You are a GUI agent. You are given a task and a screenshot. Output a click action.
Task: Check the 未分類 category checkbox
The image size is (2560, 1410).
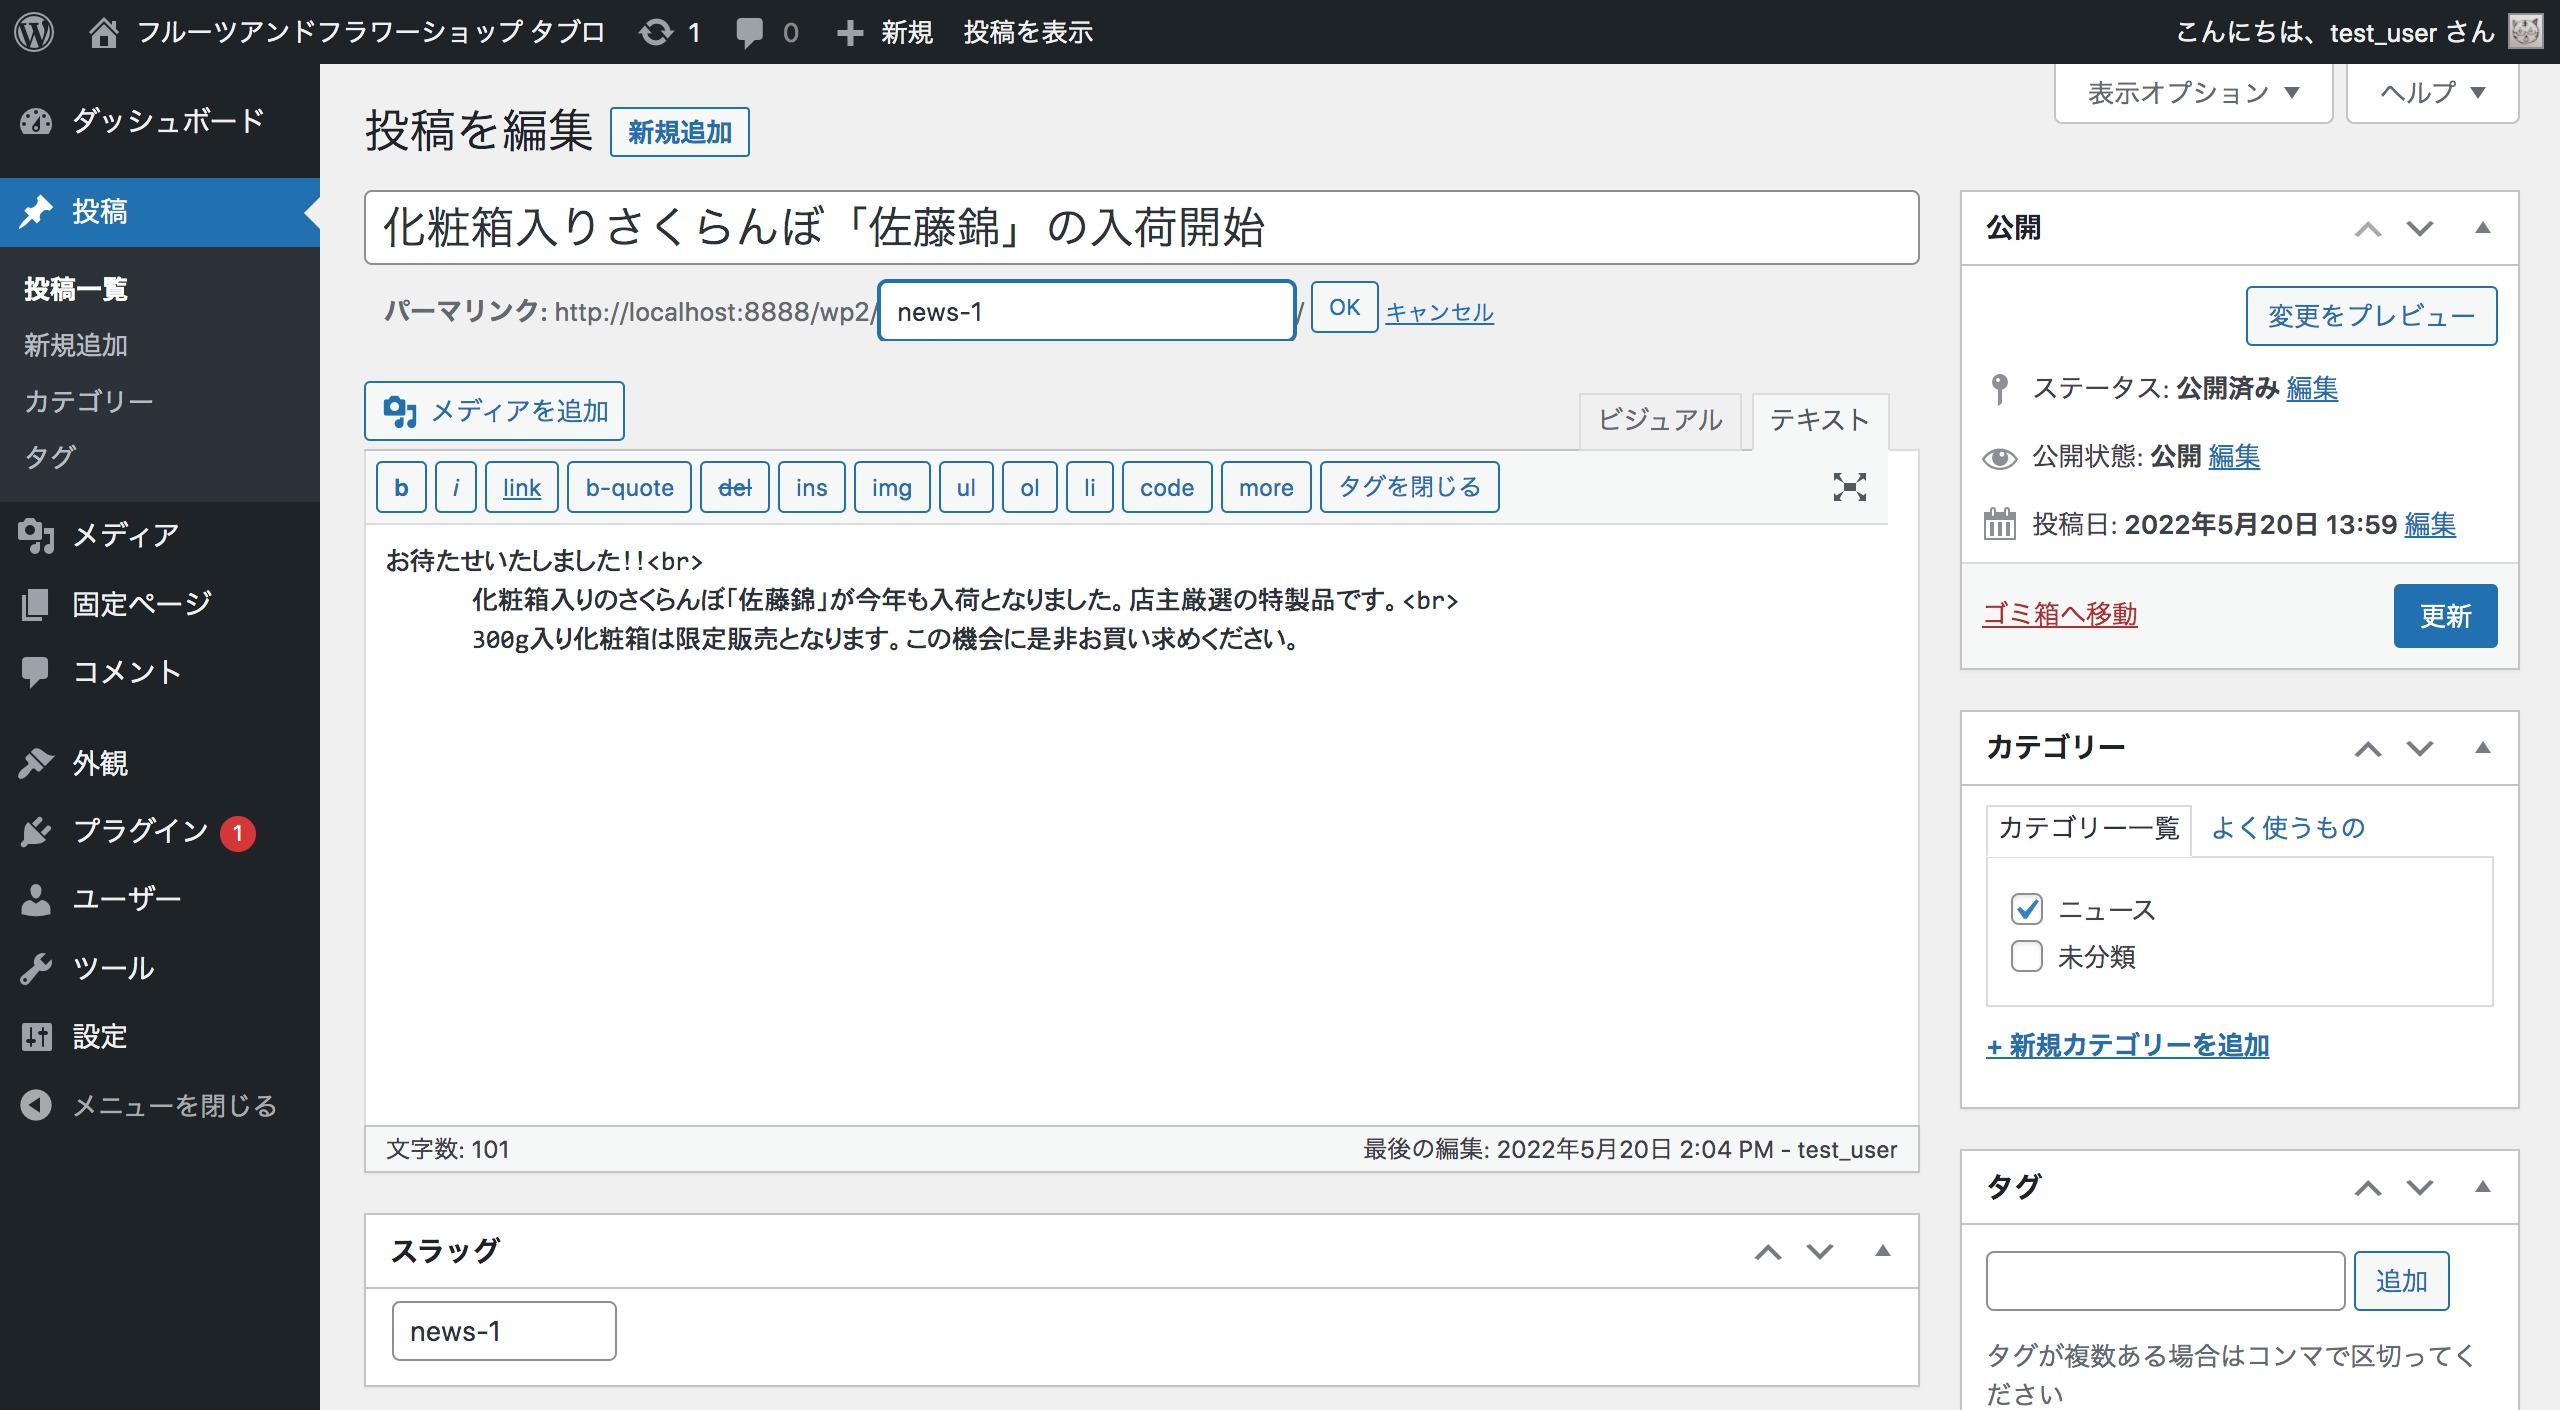pyautogui.click(x=2026, y=956)
